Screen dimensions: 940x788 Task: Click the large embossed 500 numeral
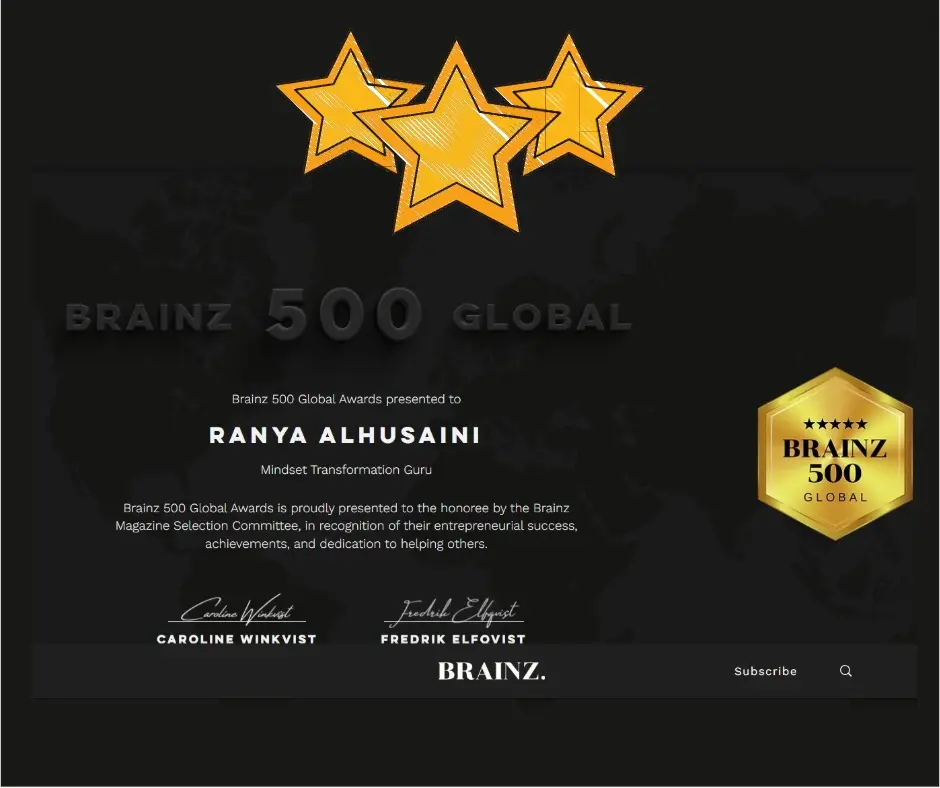pos(342,314)
